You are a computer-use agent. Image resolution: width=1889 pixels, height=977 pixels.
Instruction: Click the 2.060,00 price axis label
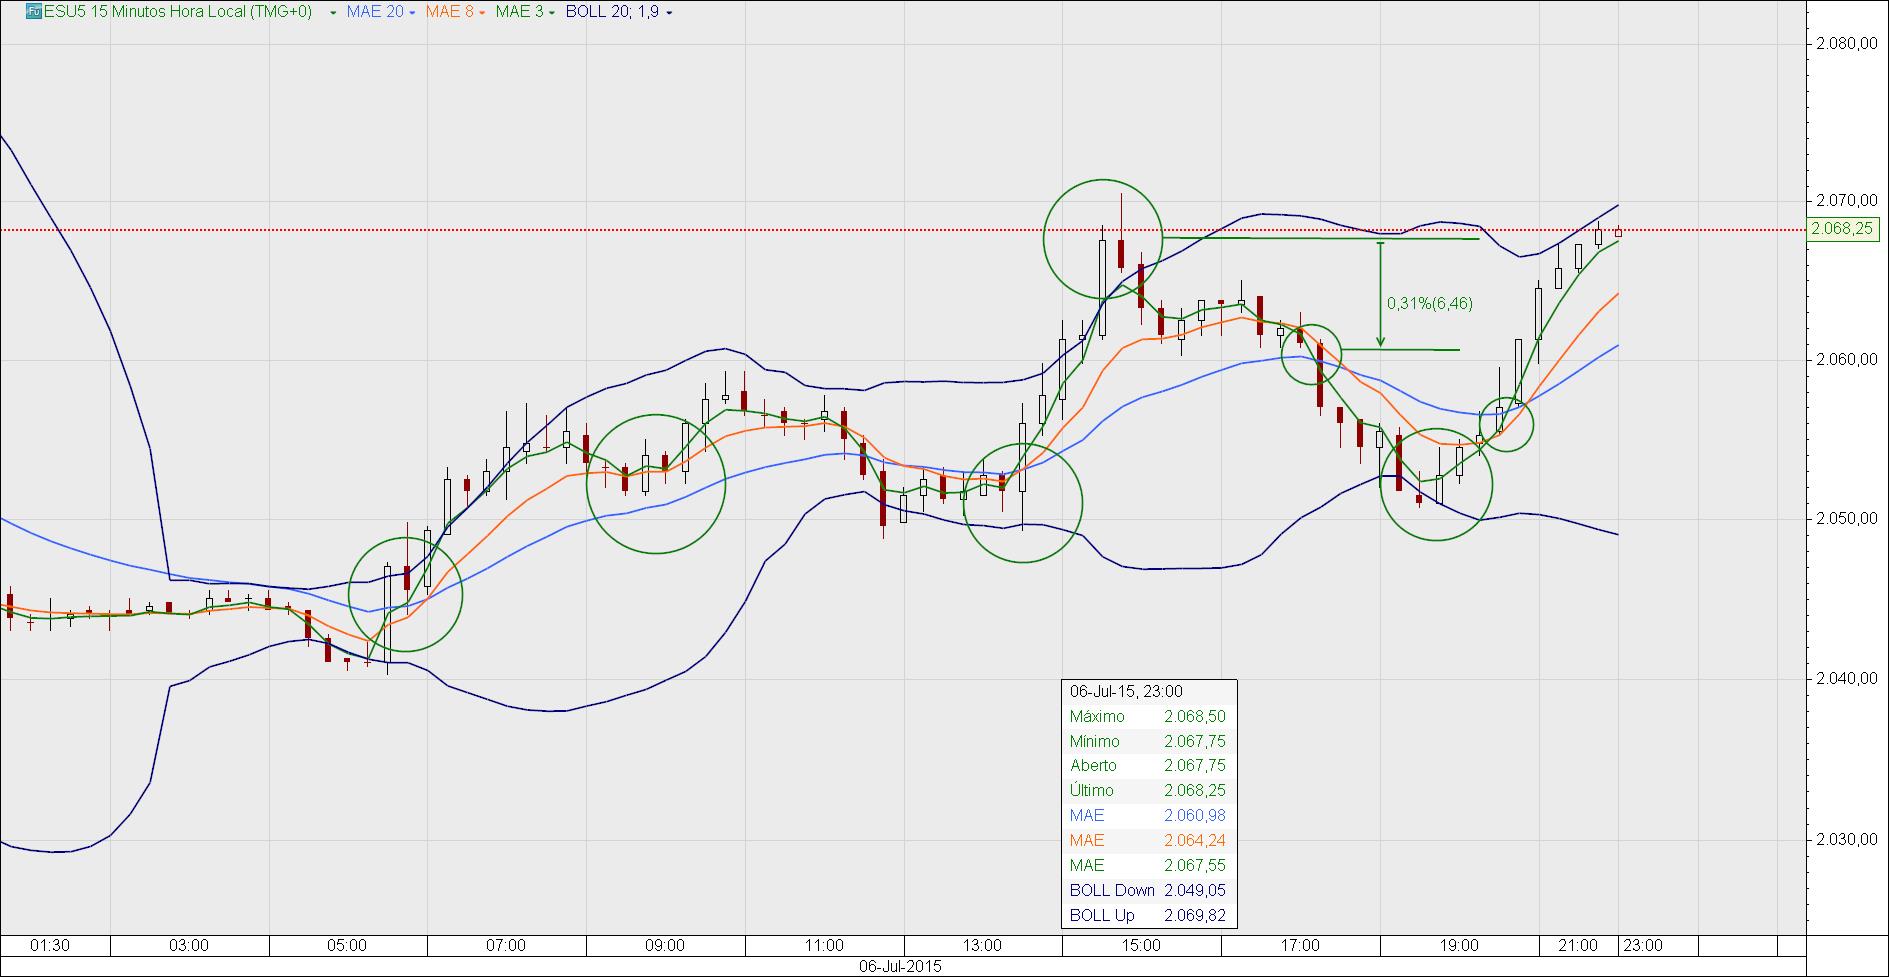(x=1845, y=360)
